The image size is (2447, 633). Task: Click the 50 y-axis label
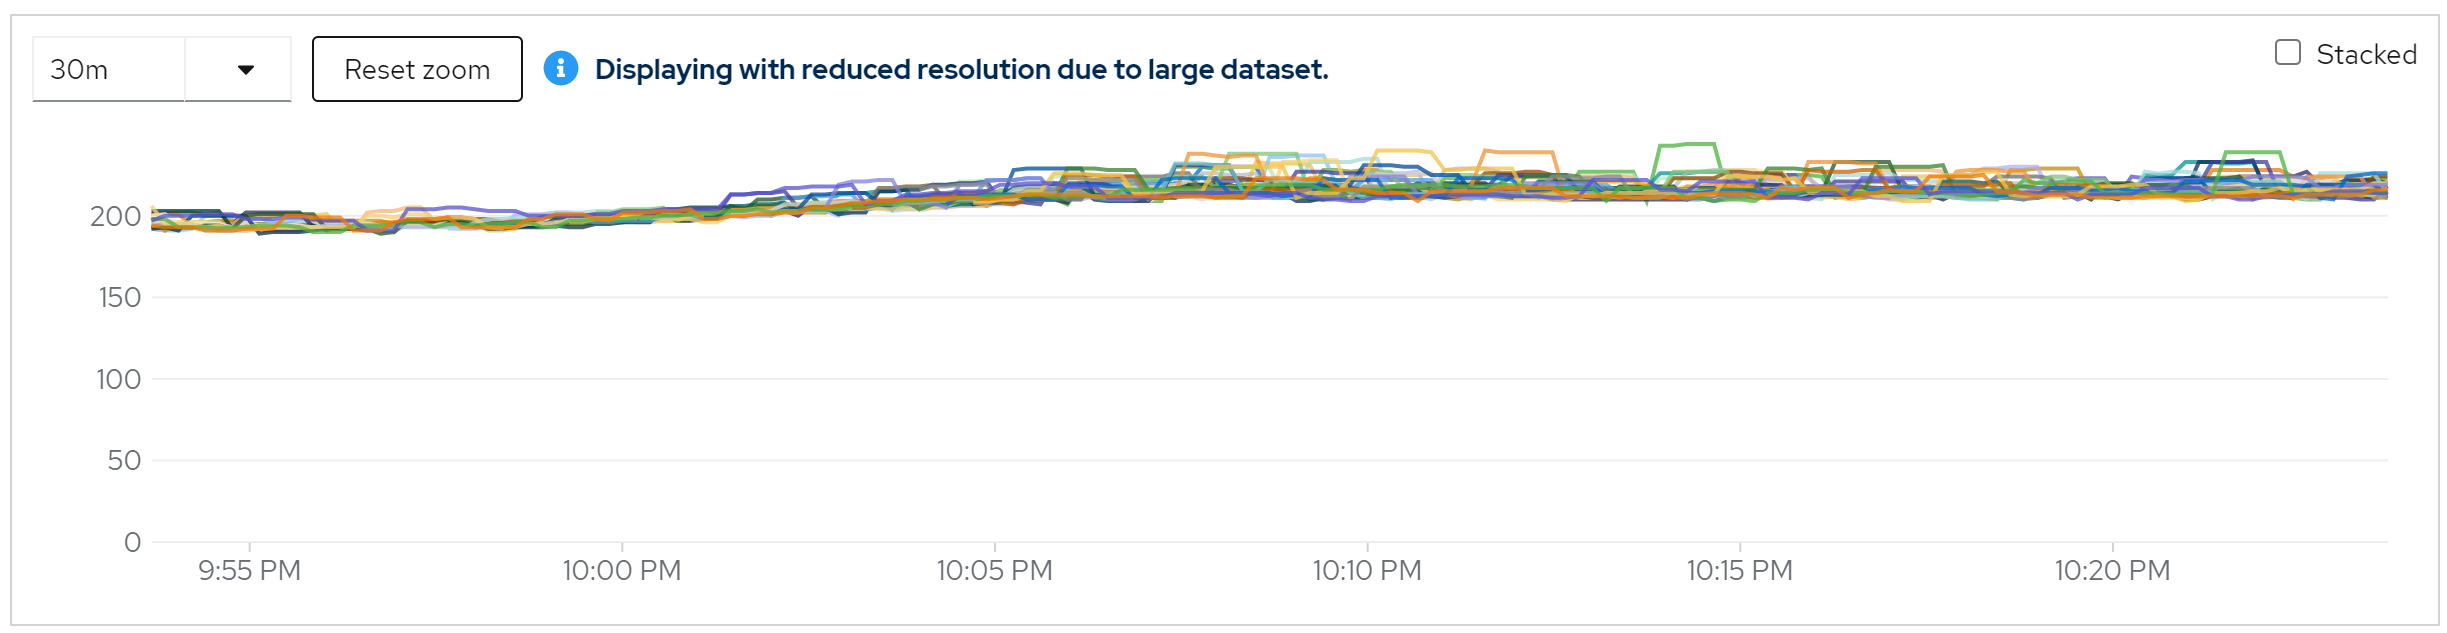(124, 460)
